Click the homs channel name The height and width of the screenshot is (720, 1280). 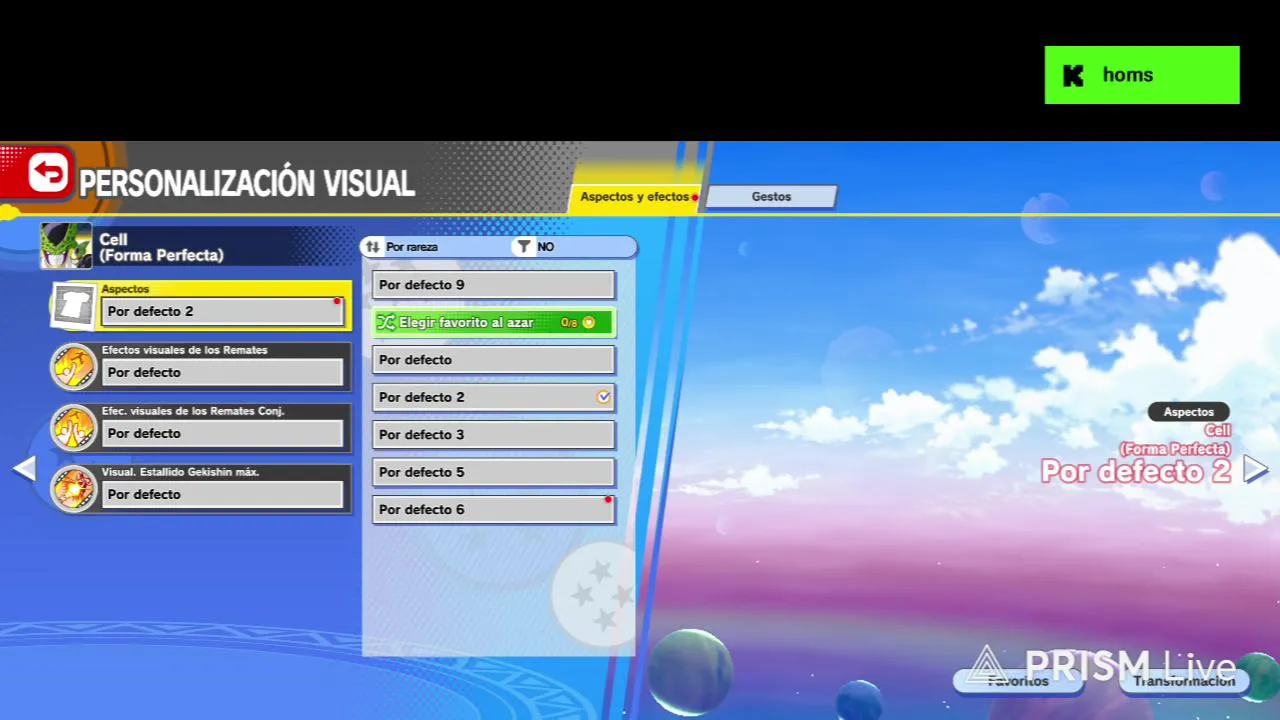(x=1128, y=75)
